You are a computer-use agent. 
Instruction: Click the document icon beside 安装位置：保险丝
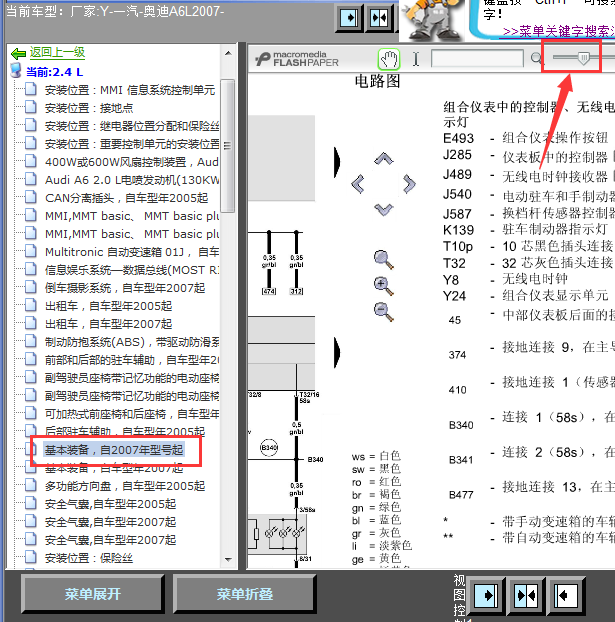click(31, 557)
